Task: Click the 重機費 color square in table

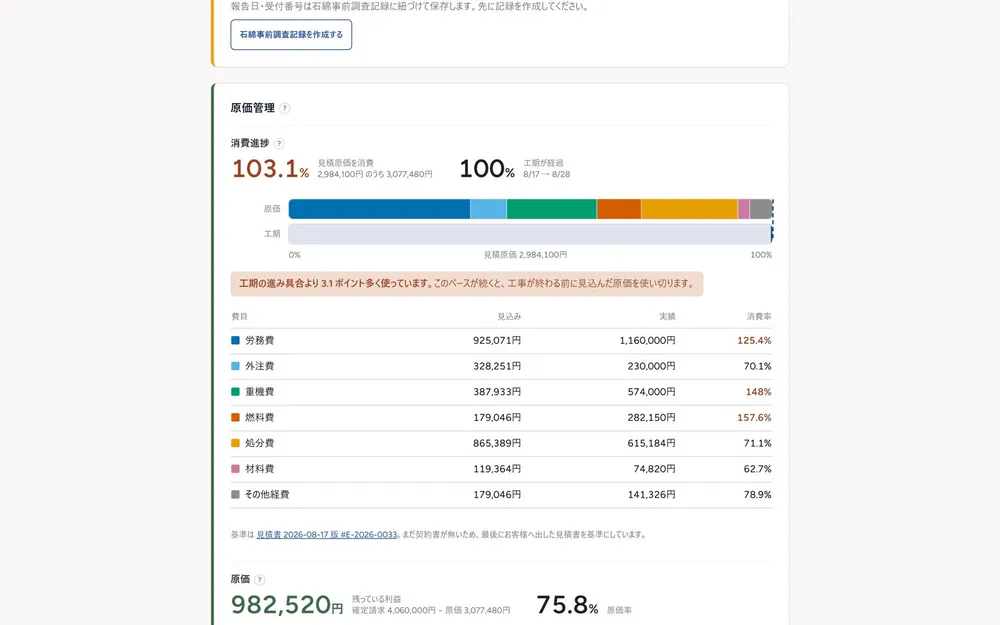Action: pos(235,392)
